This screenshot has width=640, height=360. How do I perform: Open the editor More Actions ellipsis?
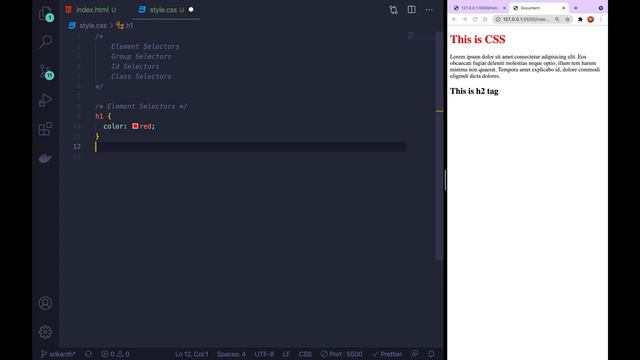click(429, 10)
